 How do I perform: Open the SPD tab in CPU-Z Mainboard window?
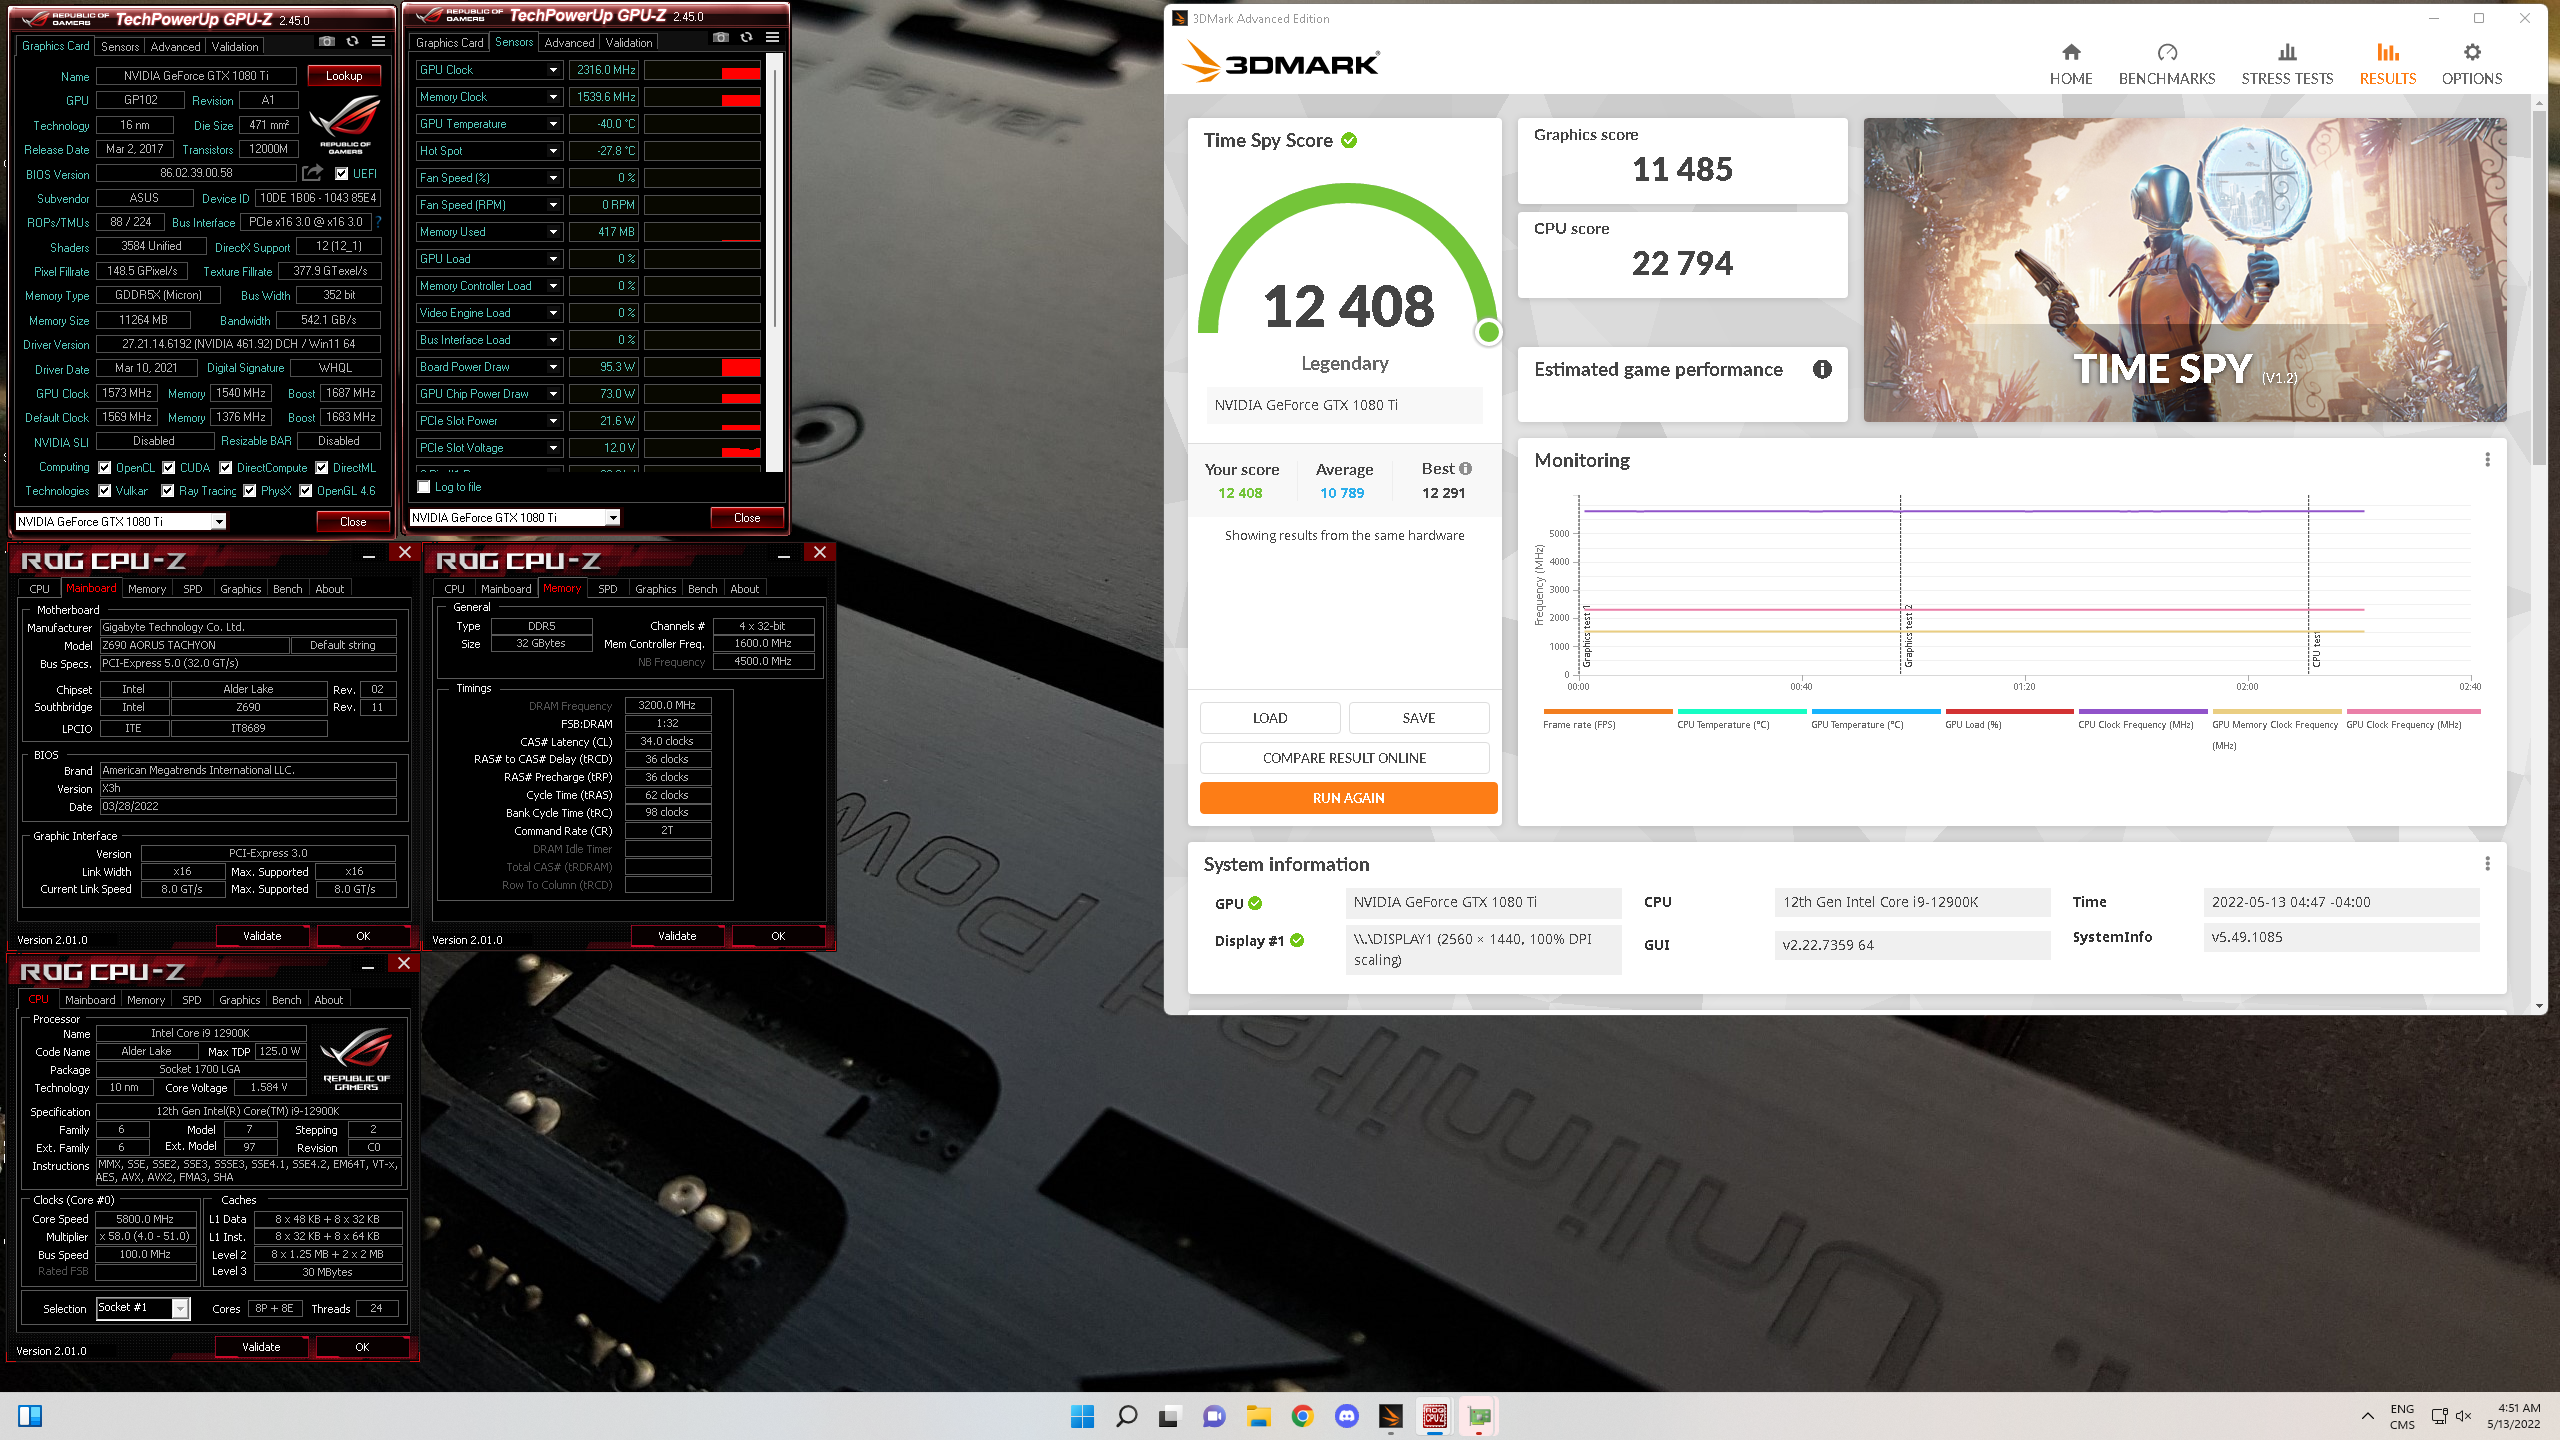[193, 589]
